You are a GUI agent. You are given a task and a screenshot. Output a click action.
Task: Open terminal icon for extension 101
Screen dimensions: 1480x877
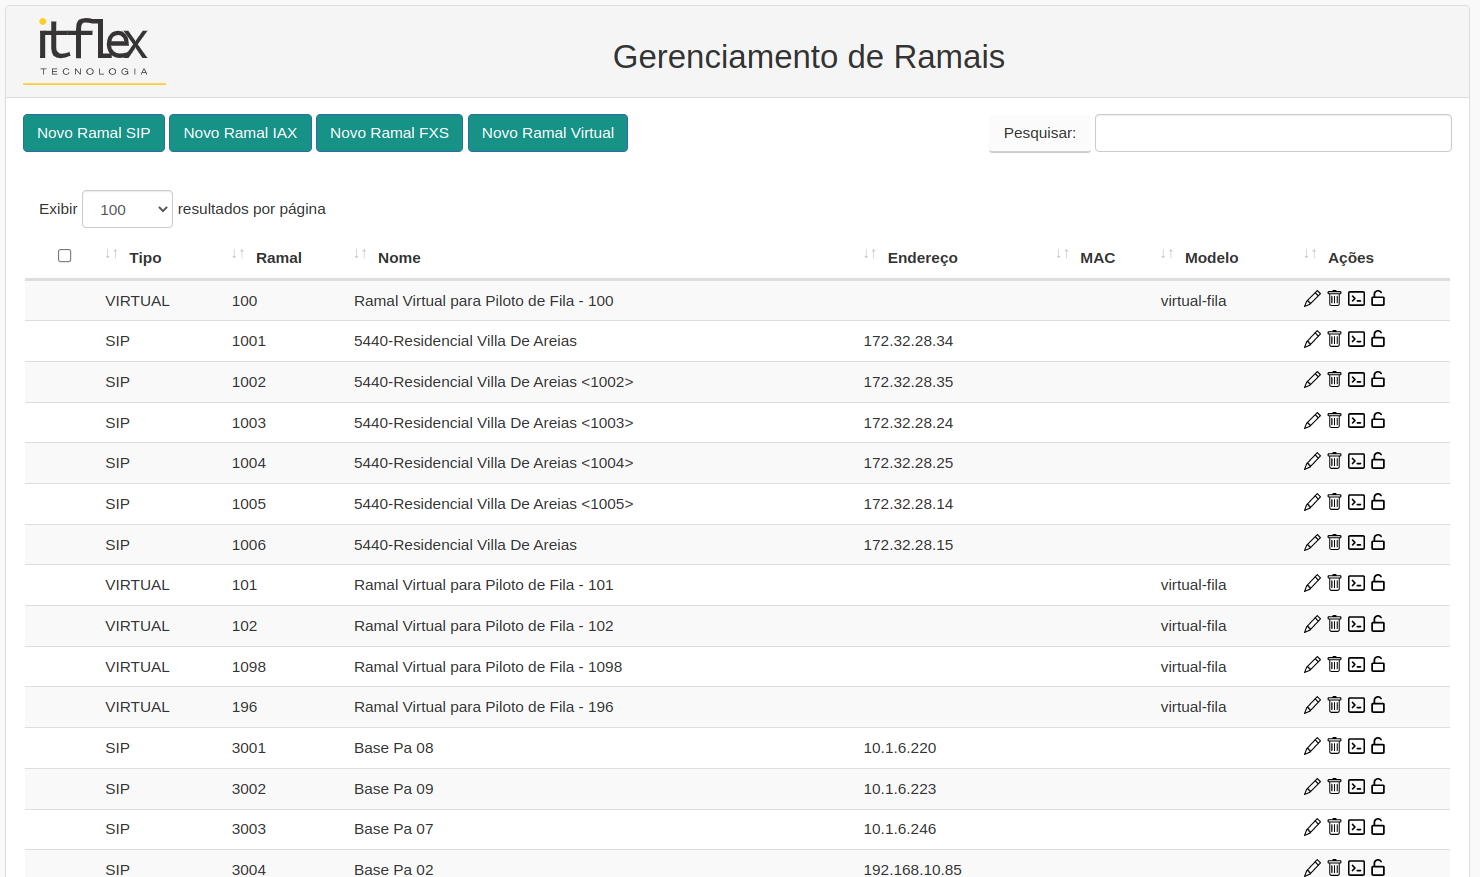[1356, 583]
